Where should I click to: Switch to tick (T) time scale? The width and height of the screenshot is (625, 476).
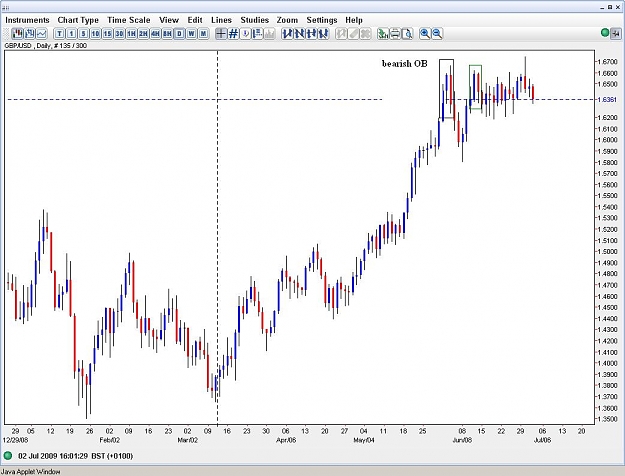pos(59,34)
